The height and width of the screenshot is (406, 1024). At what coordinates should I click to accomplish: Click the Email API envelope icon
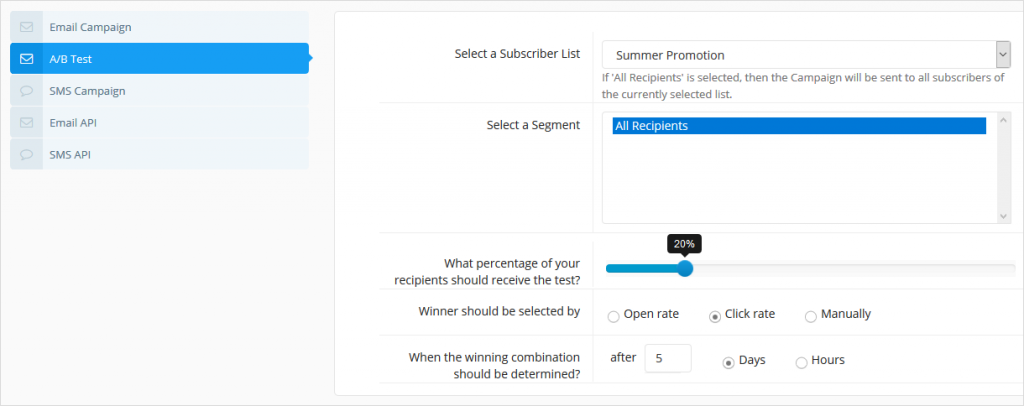26,123
